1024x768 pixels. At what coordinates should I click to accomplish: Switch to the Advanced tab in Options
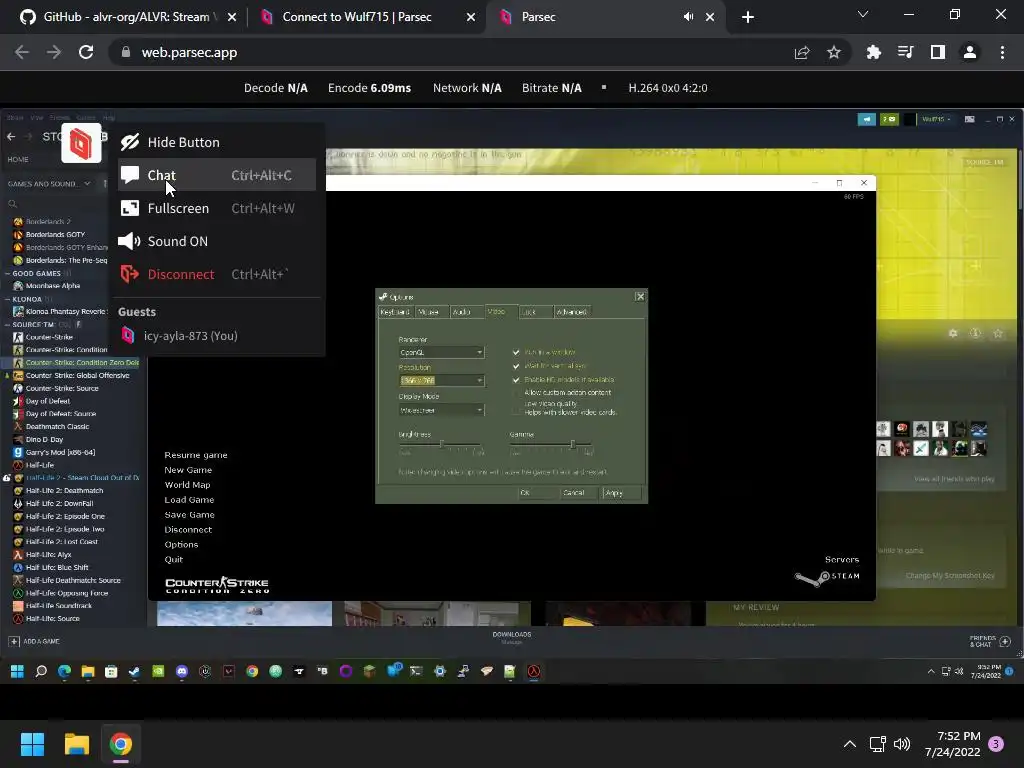pyautogui.click(x=571, y=312)
